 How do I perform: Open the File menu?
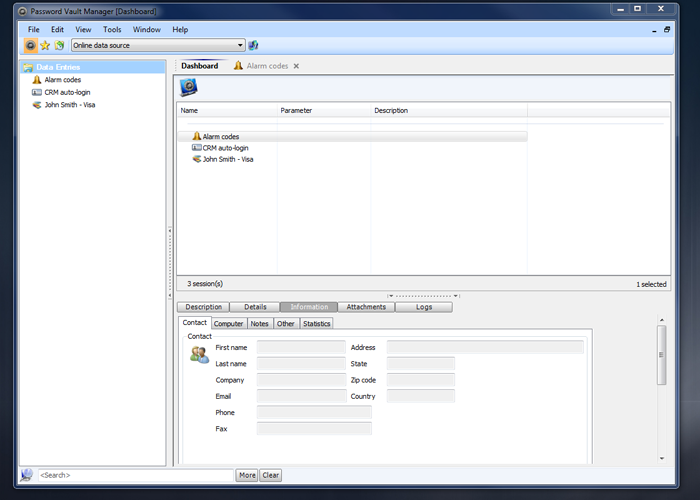(x=33, y=29)
